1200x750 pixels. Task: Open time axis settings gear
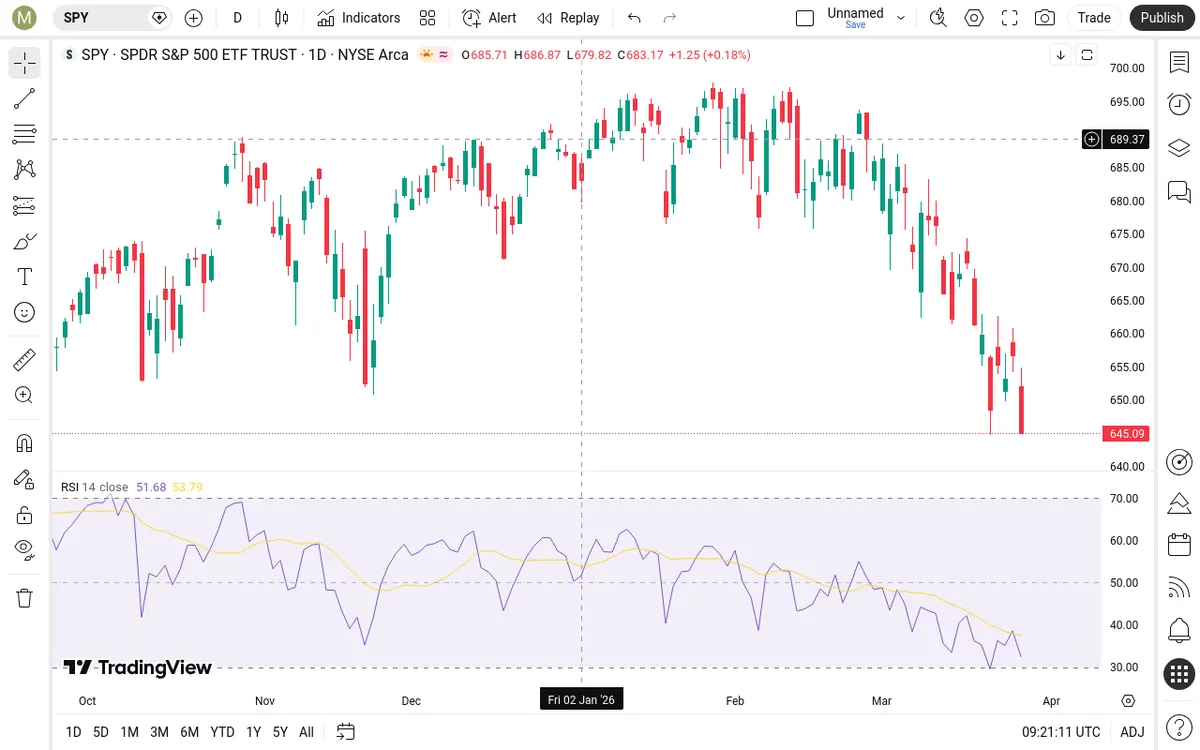click(x=1129, y=700)
